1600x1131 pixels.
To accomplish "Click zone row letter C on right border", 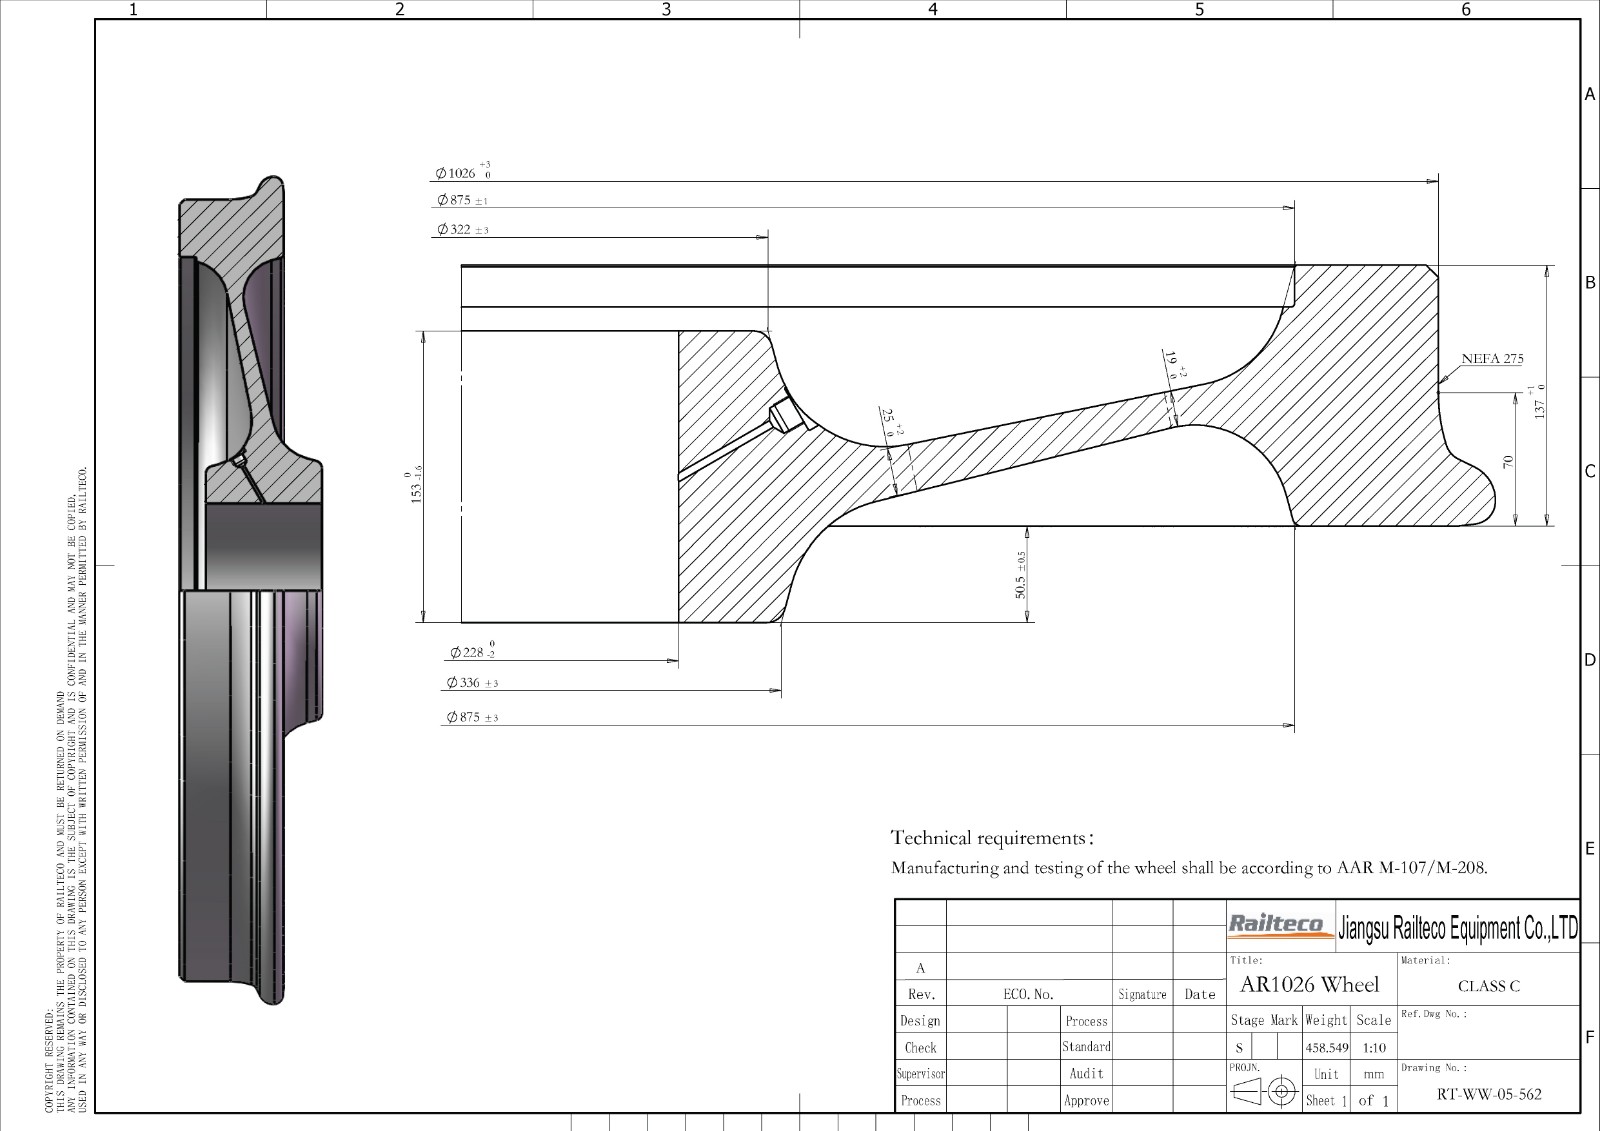I will click(1590, 471).
